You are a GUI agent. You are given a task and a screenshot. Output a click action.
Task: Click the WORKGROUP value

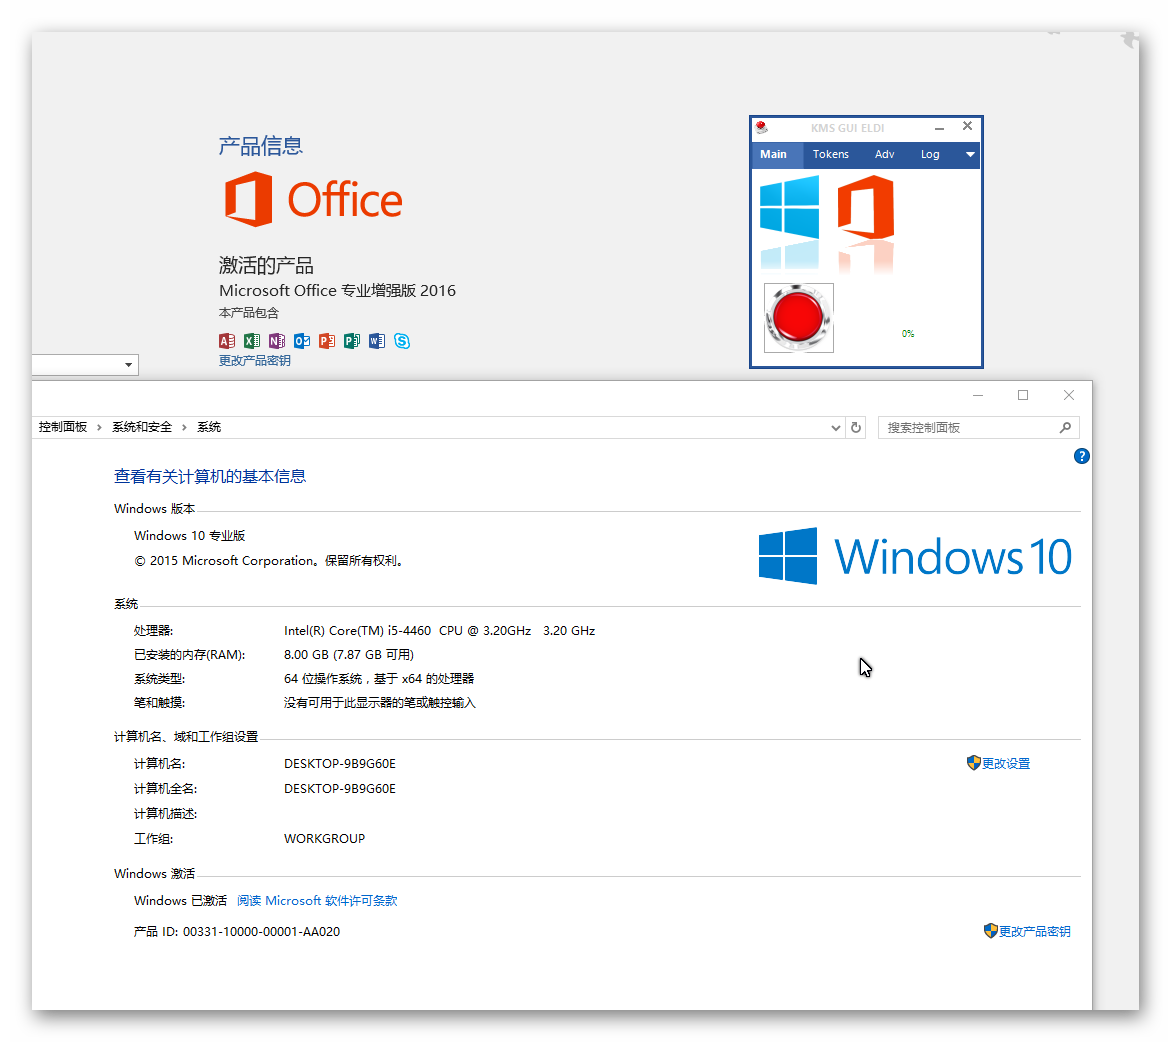(325, 839)
